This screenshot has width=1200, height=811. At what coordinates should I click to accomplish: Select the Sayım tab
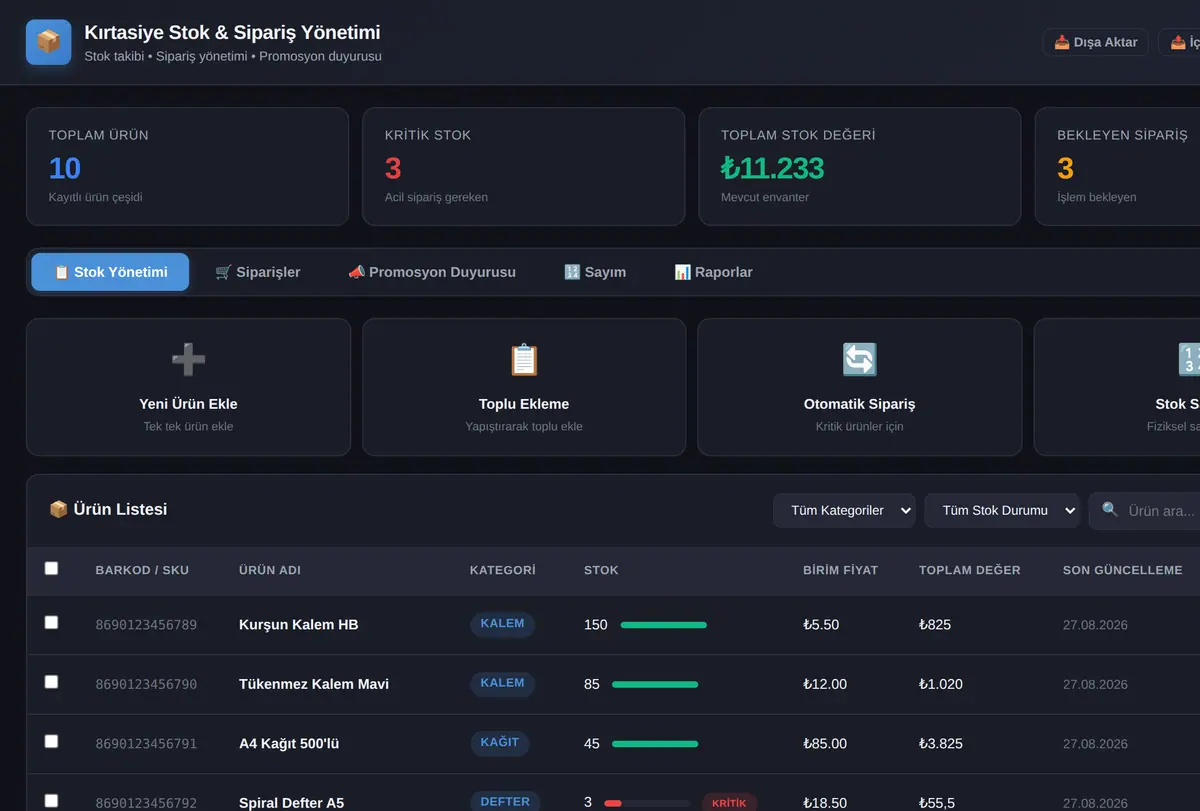tap(595, 272)
